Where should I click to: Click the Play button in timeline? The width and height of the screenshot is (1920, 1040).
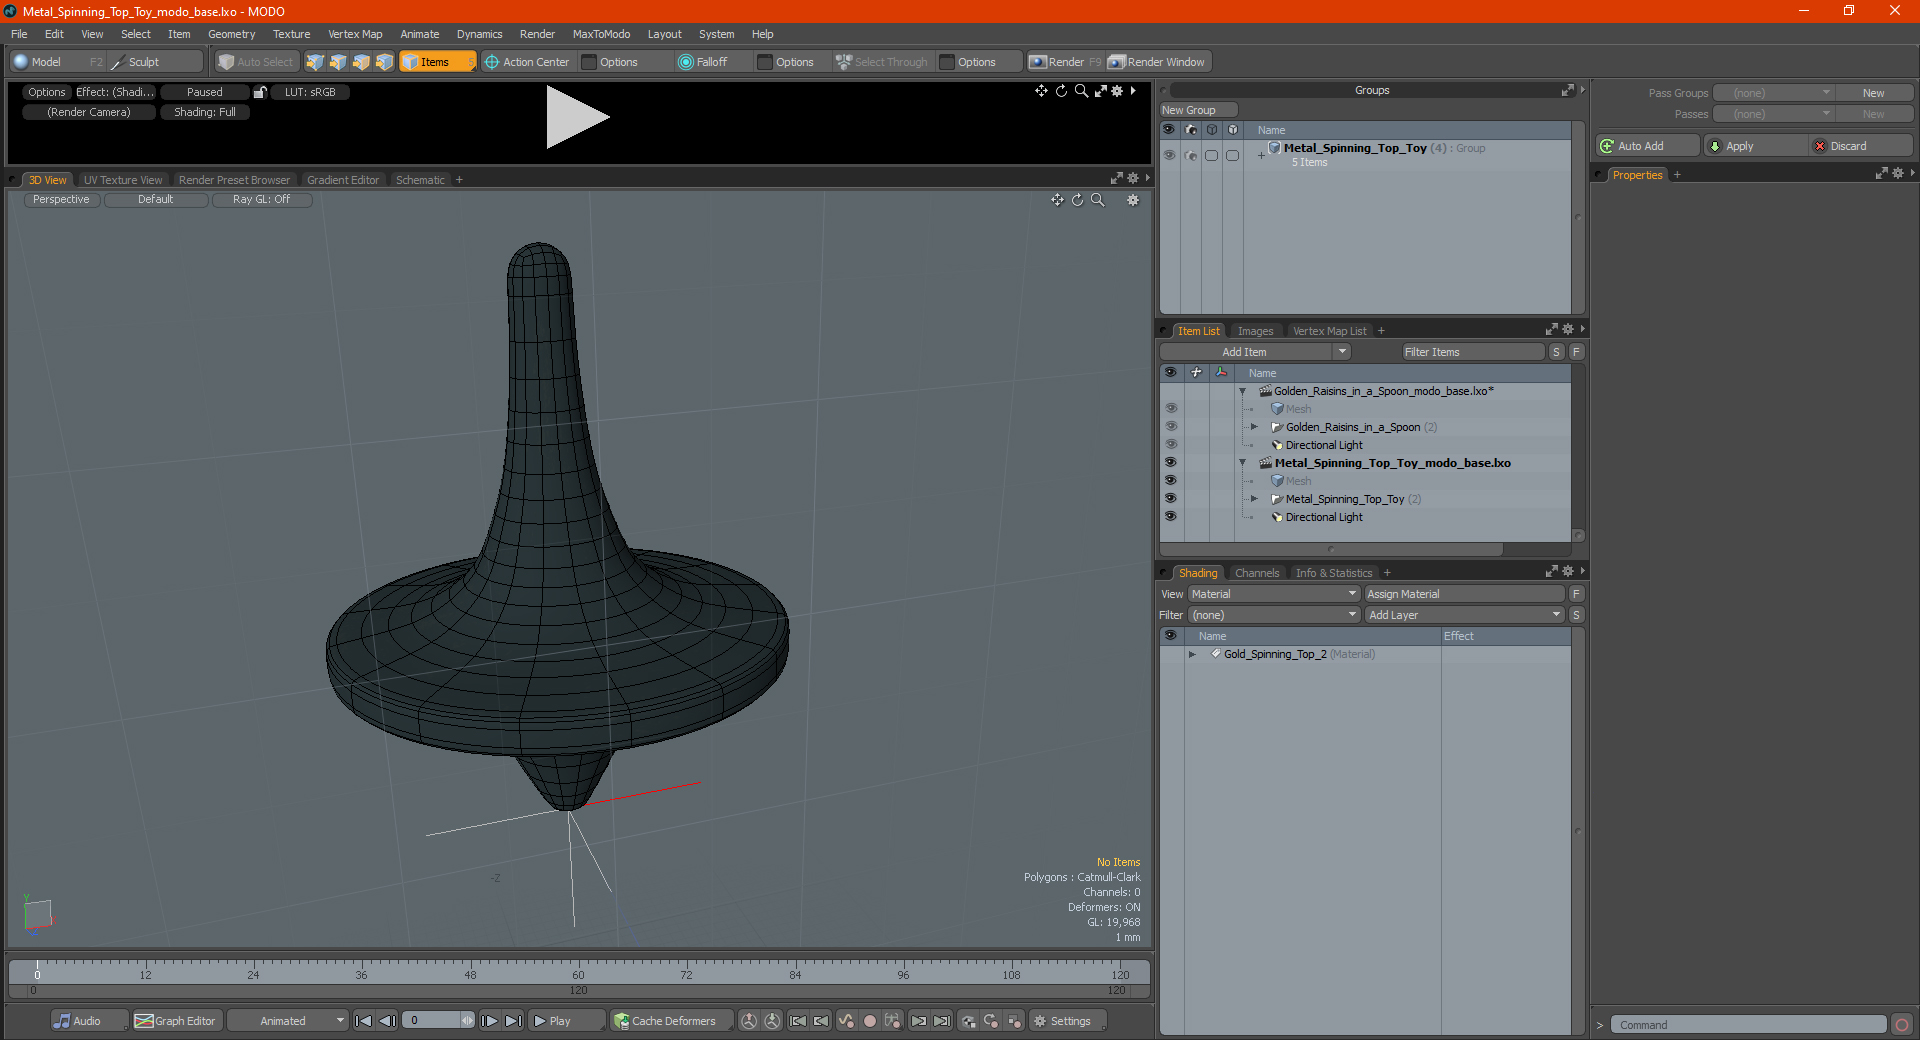tap(566, 1021)
